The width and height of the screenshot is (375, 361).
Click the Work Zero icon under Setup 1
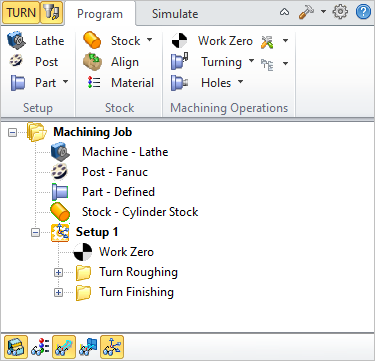pos(83,252)
